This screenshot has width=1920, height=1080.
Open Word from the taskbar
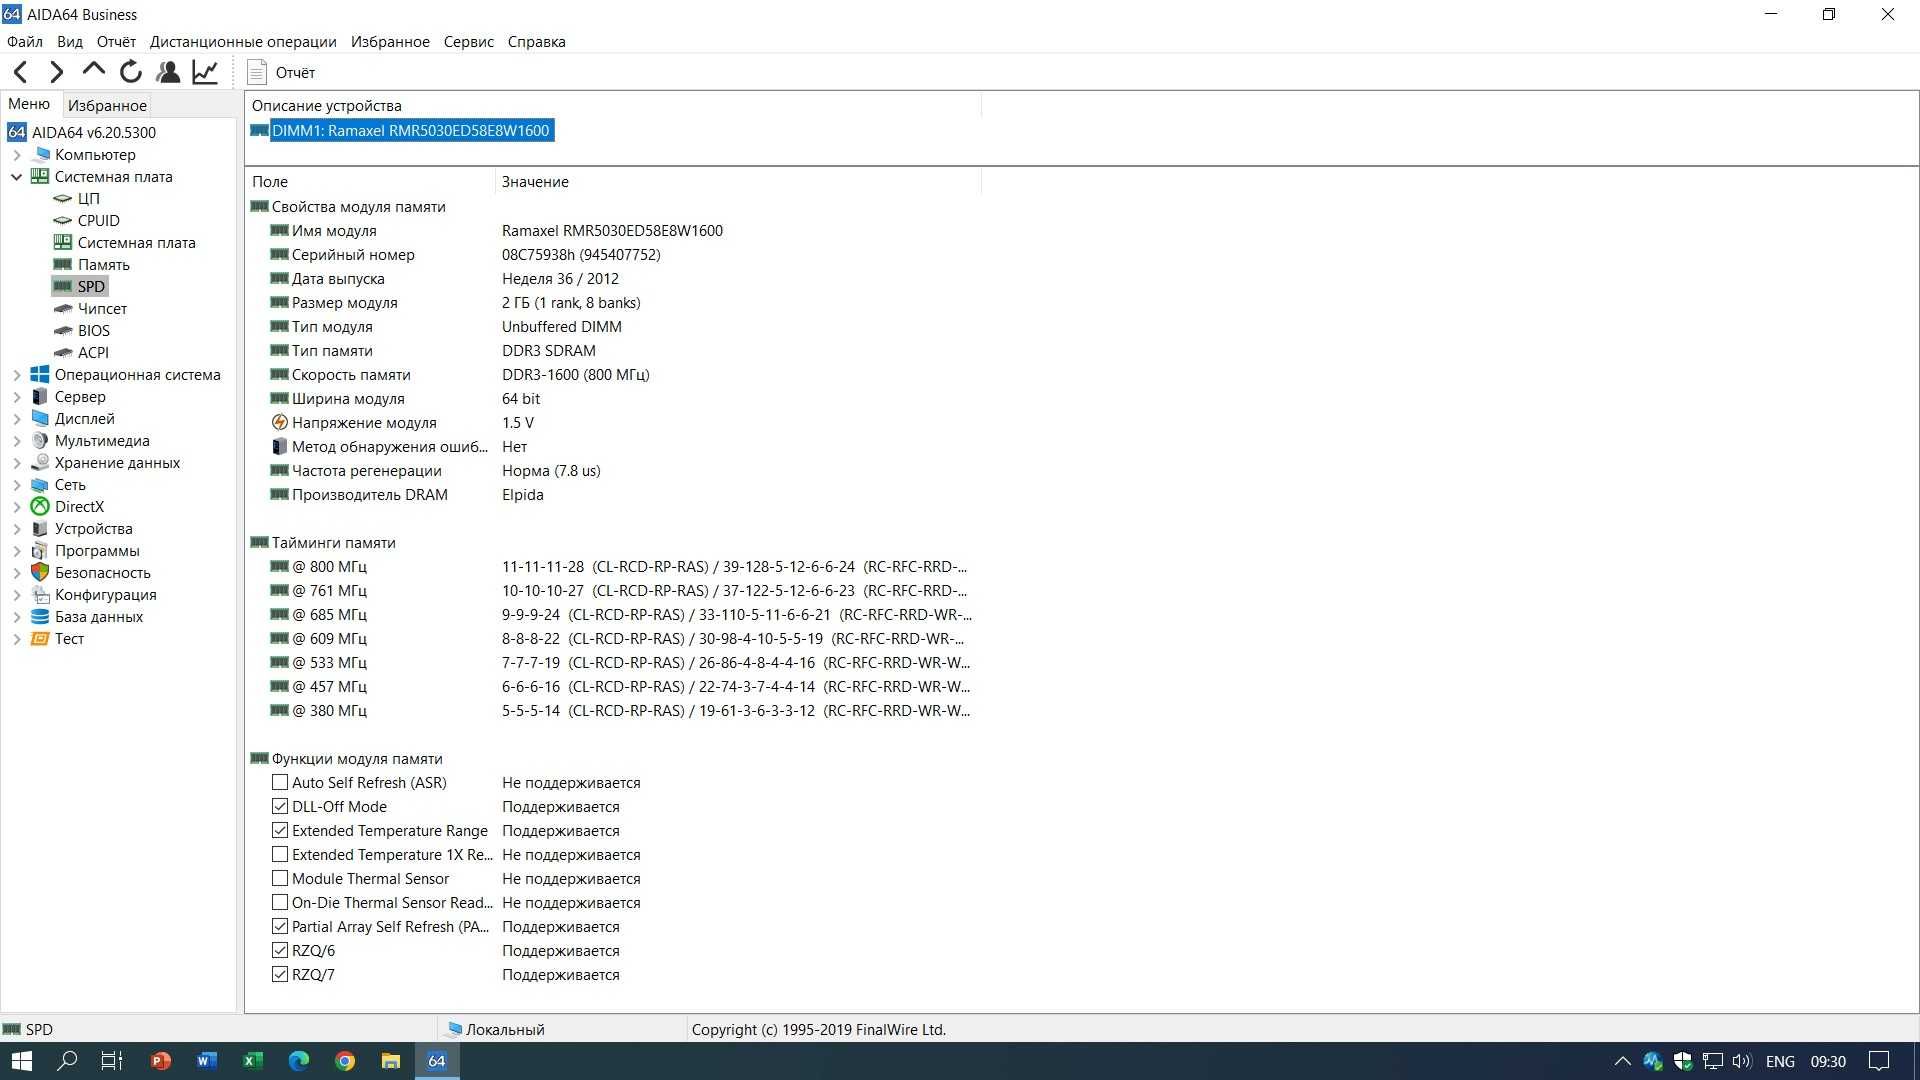pos(206,1061)
